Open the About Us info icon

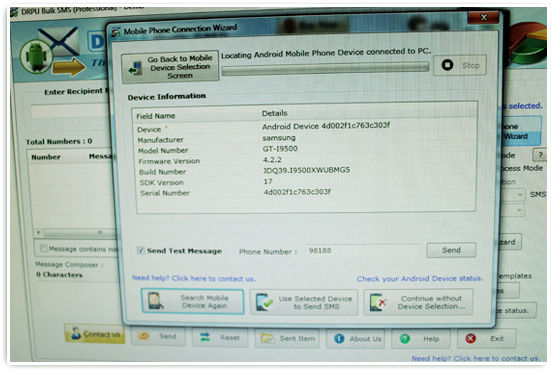click(x=339, y=338)
